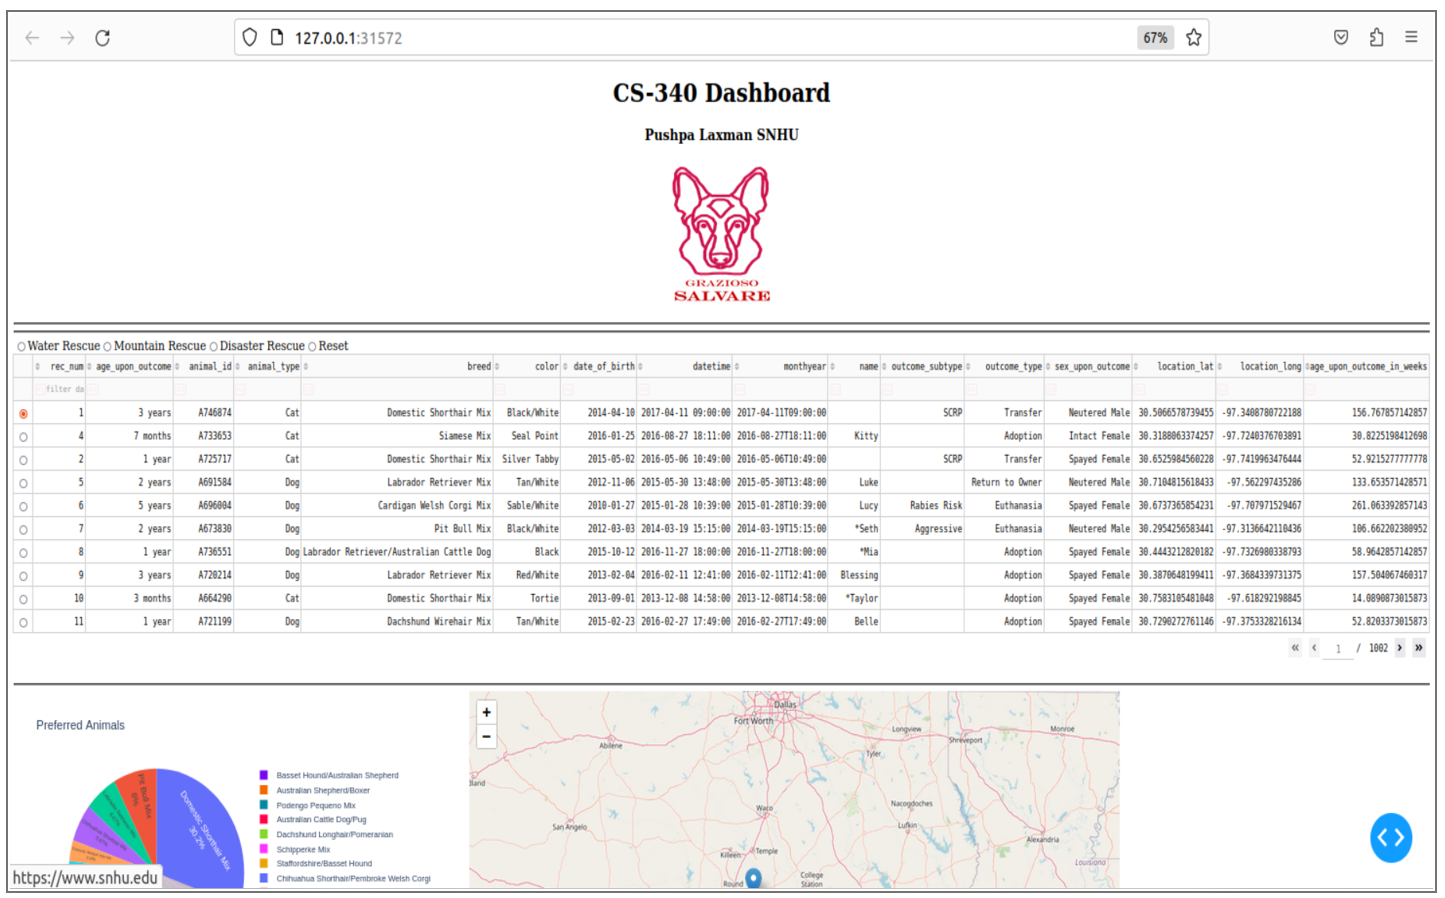Select row for Pit Bull *Seth

[x=23, y=530]
